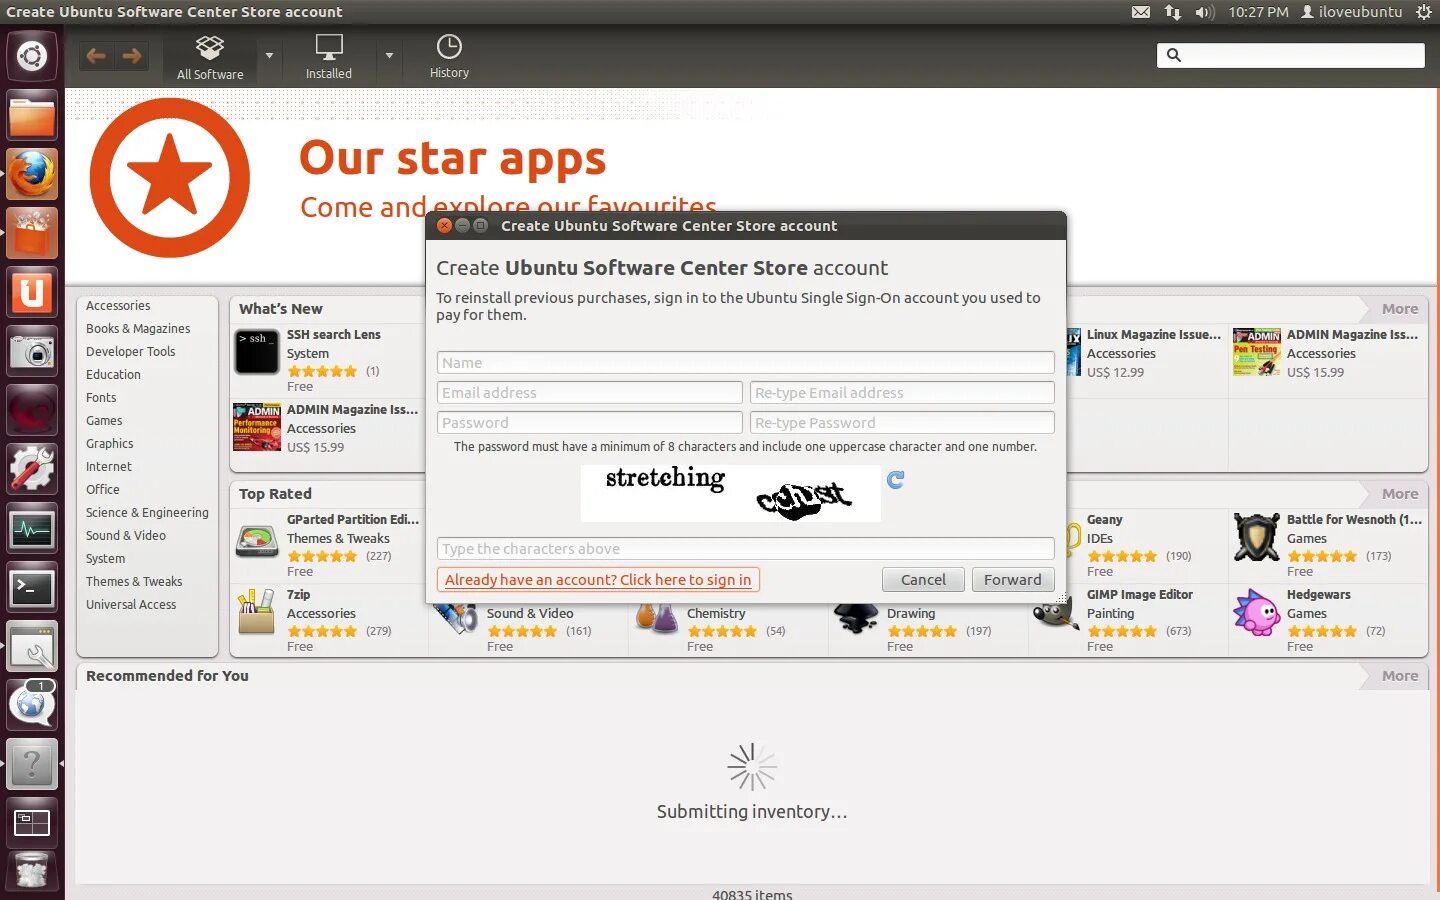Viewport: 1440px width, 900px height.
Task: Select the Science & Engineering category
Action: [x=147, y=513]
